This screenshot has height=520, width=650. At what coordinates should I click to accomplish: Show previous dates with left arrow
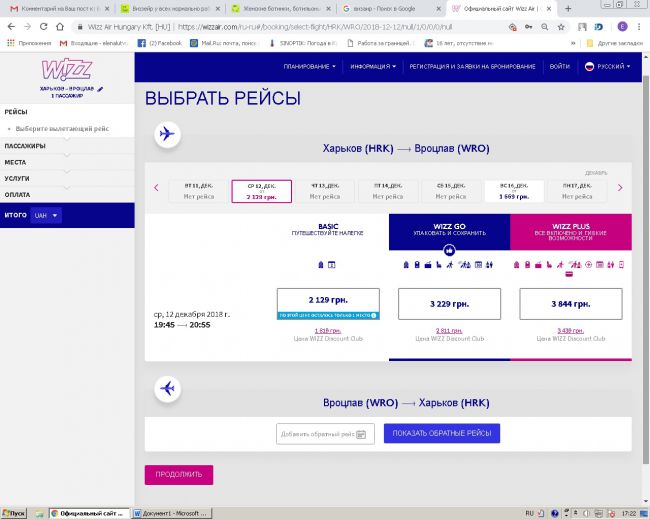pyautogui.click(x=156, y=187)
